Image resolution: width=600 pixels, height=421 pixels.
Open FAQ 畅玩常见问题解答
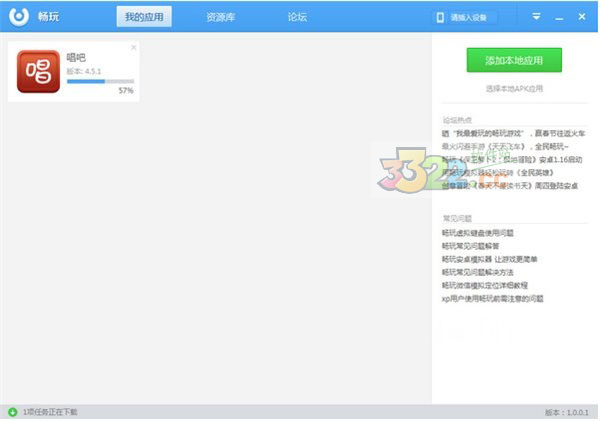[470, 246]
